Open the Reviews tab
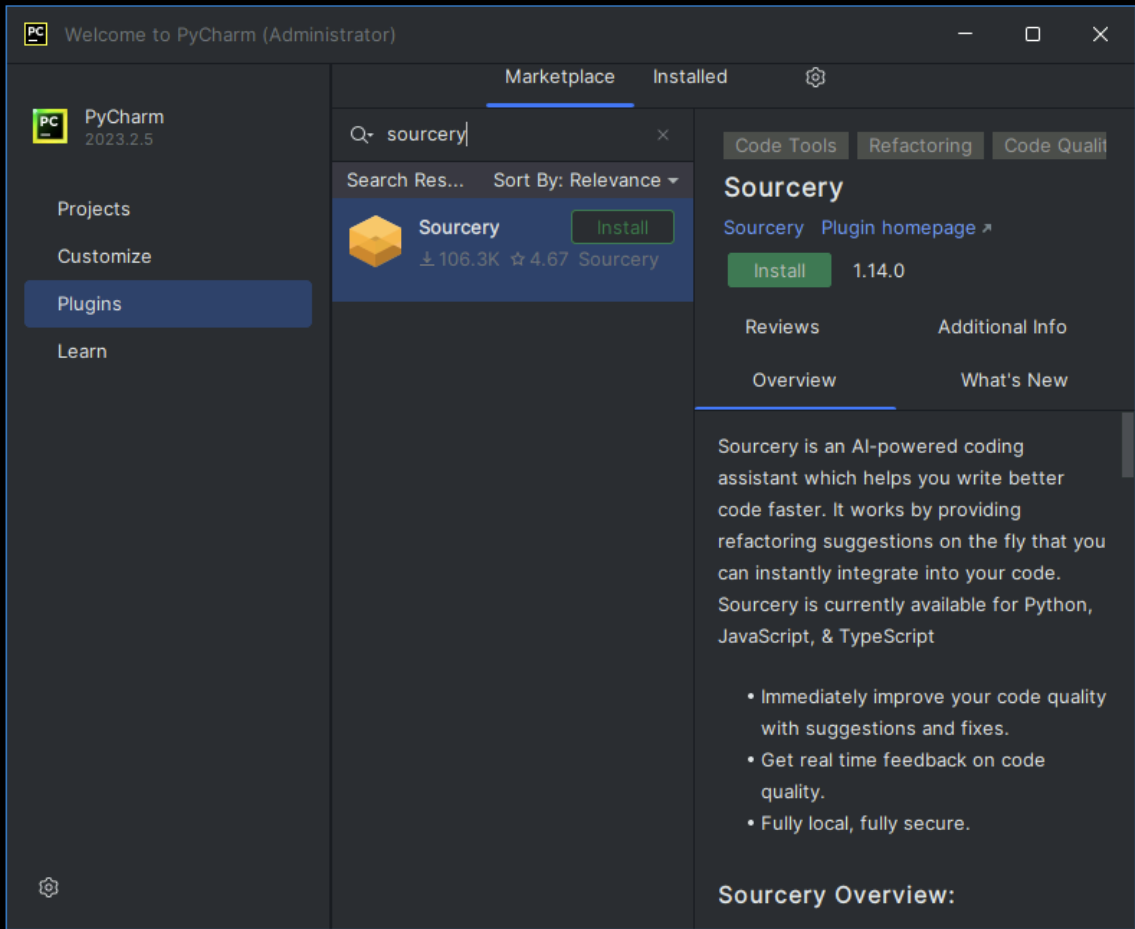This screenshot has width=1135, height=929. (782, 327)
